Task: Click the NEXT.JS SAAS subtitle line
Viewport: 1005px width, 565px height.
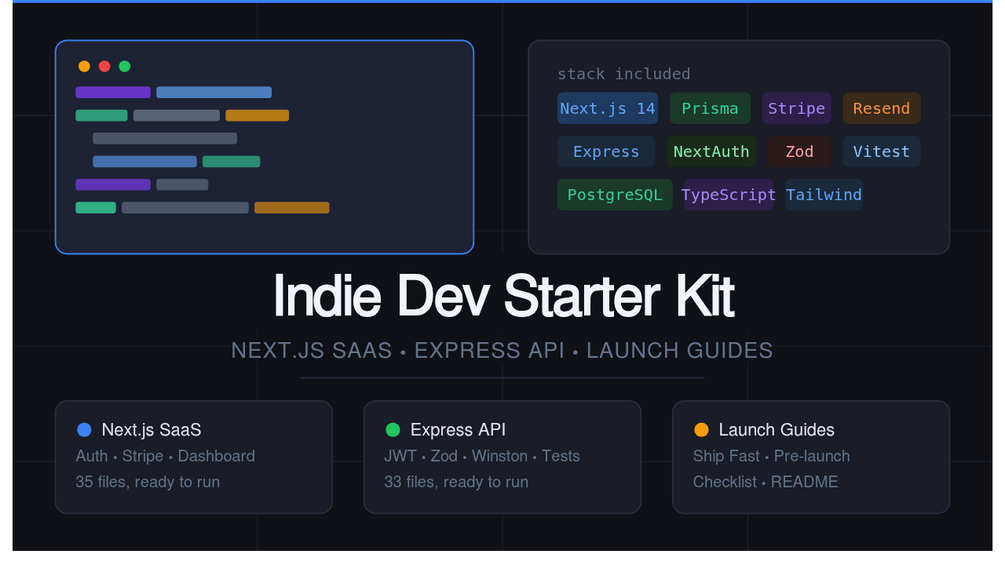Action: (x=502, y=350)
